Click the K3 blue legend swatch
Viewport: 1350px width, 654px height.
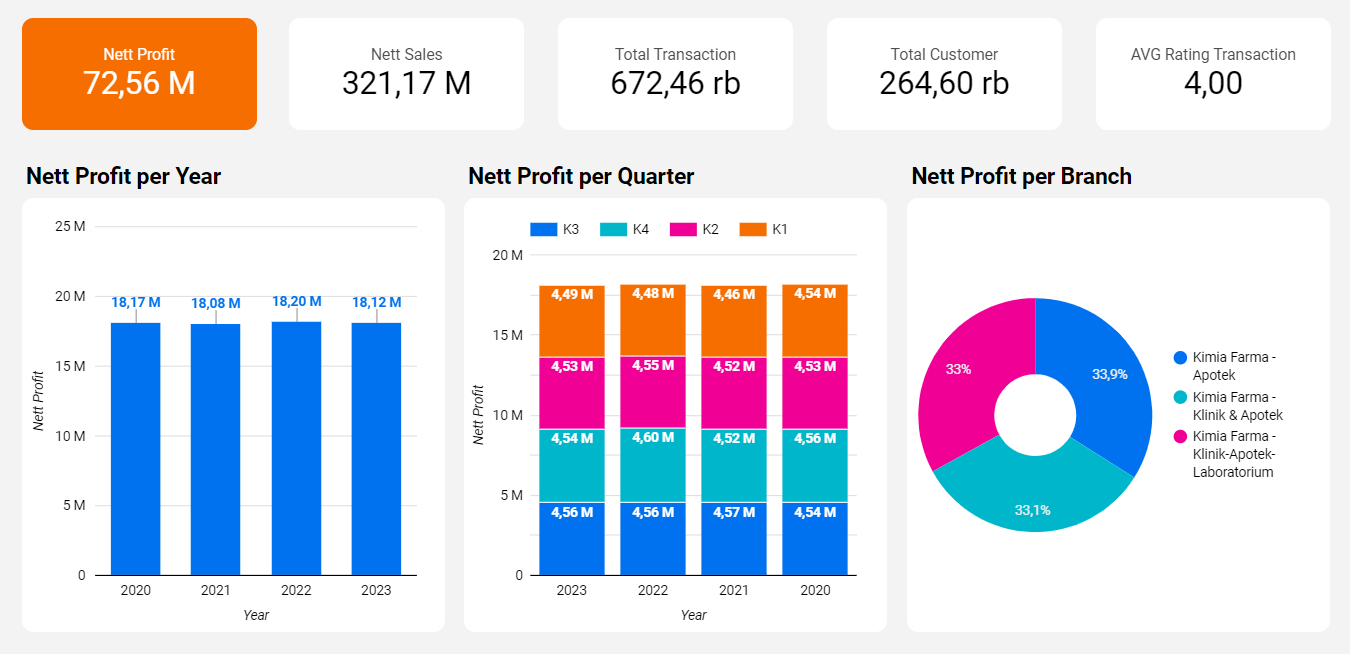click(543, 229)
